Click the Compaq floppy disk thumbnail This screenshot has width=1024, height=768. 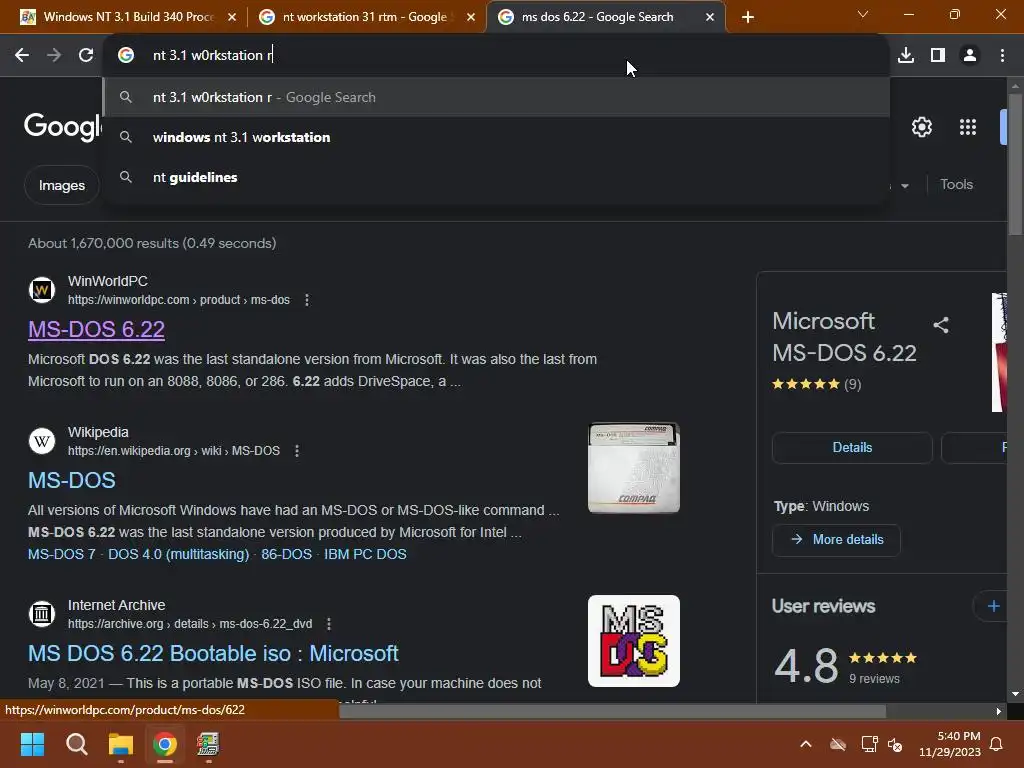click(x=633, y=468)
